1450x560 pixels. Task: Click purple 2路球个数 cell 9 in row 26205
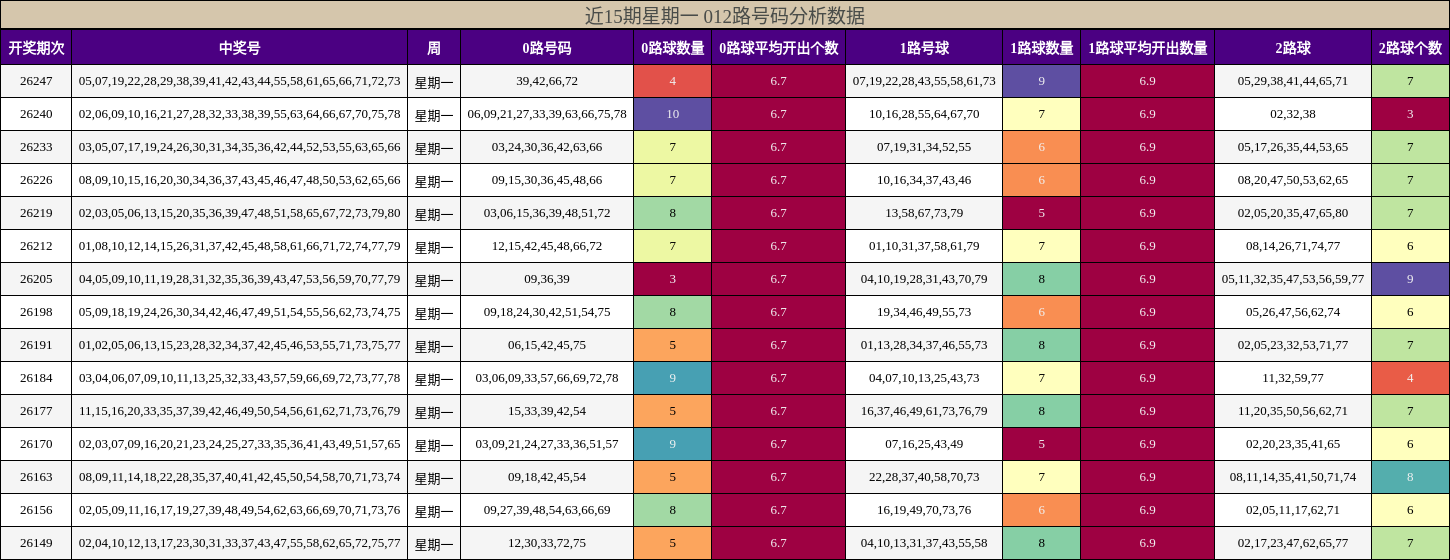coord(1411,279)
